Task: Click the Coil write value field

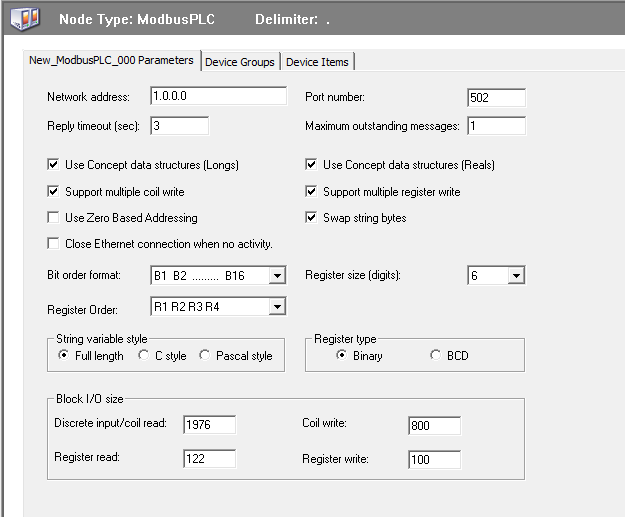Action: [x=434, y=426]
